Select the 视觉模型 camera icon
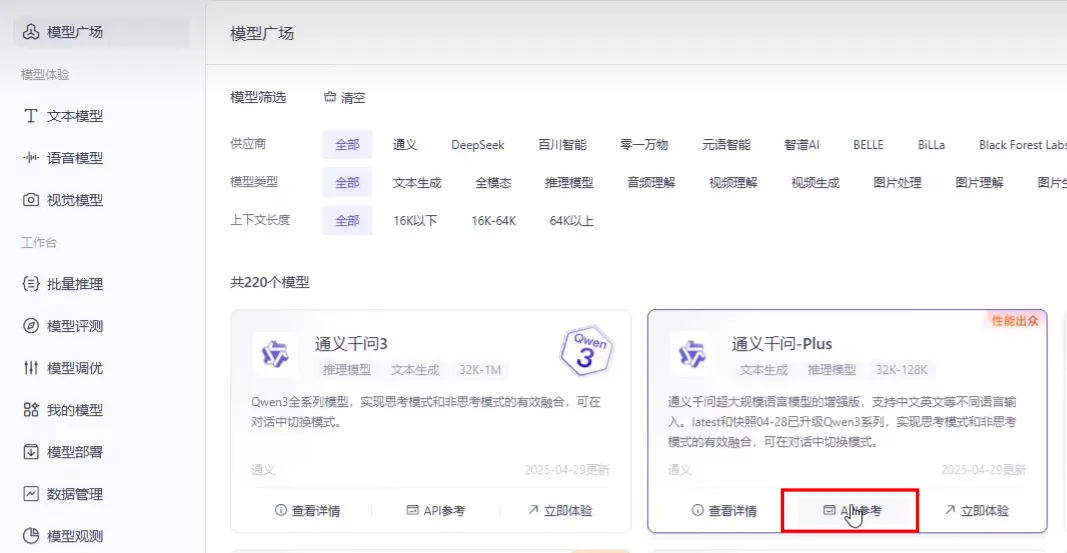Viewport: 1067px width, 553px height. [31, 200]
